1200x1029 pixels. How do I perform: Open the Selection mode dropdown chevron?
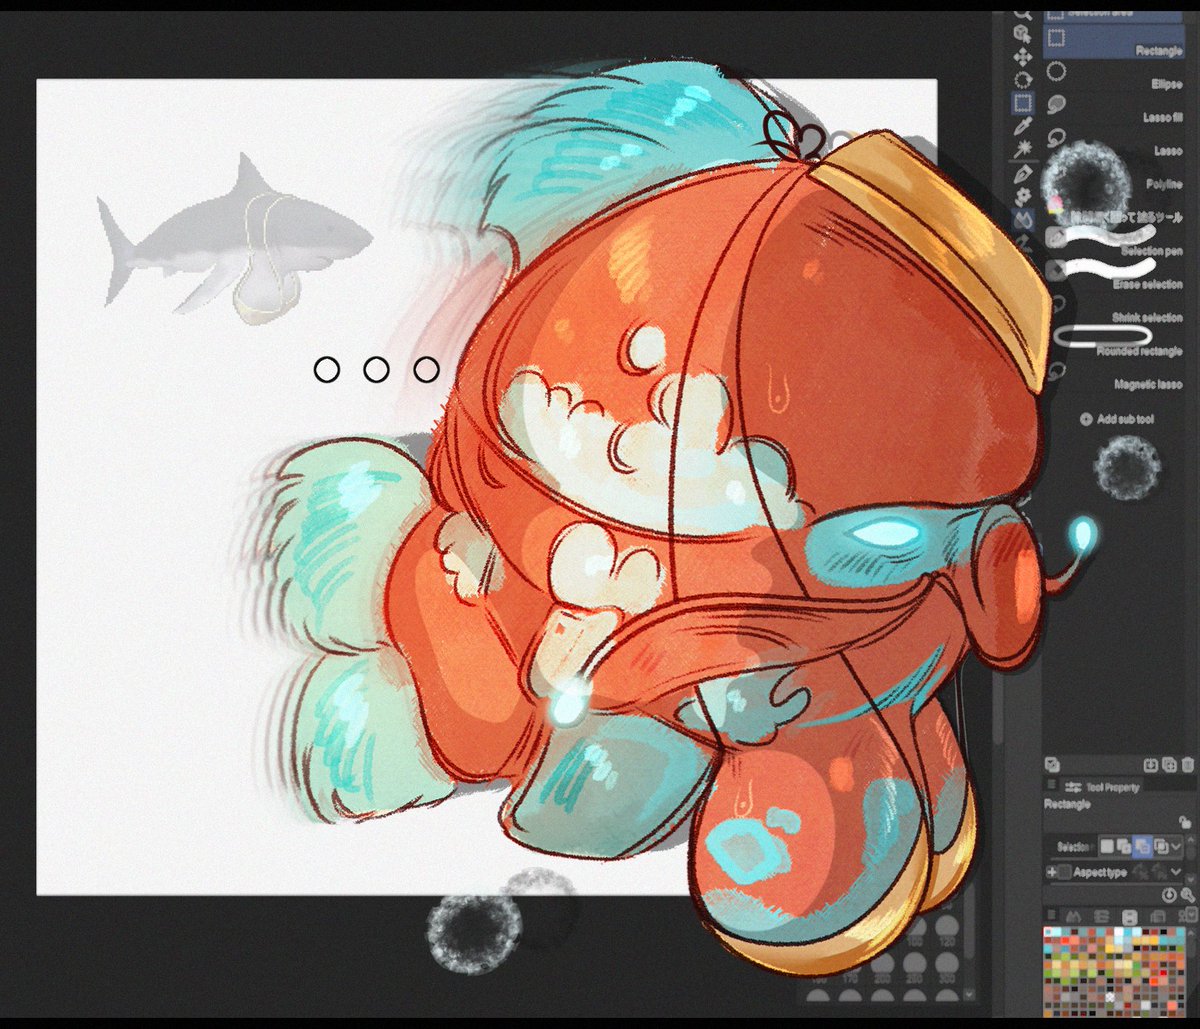pos(1177,846)
